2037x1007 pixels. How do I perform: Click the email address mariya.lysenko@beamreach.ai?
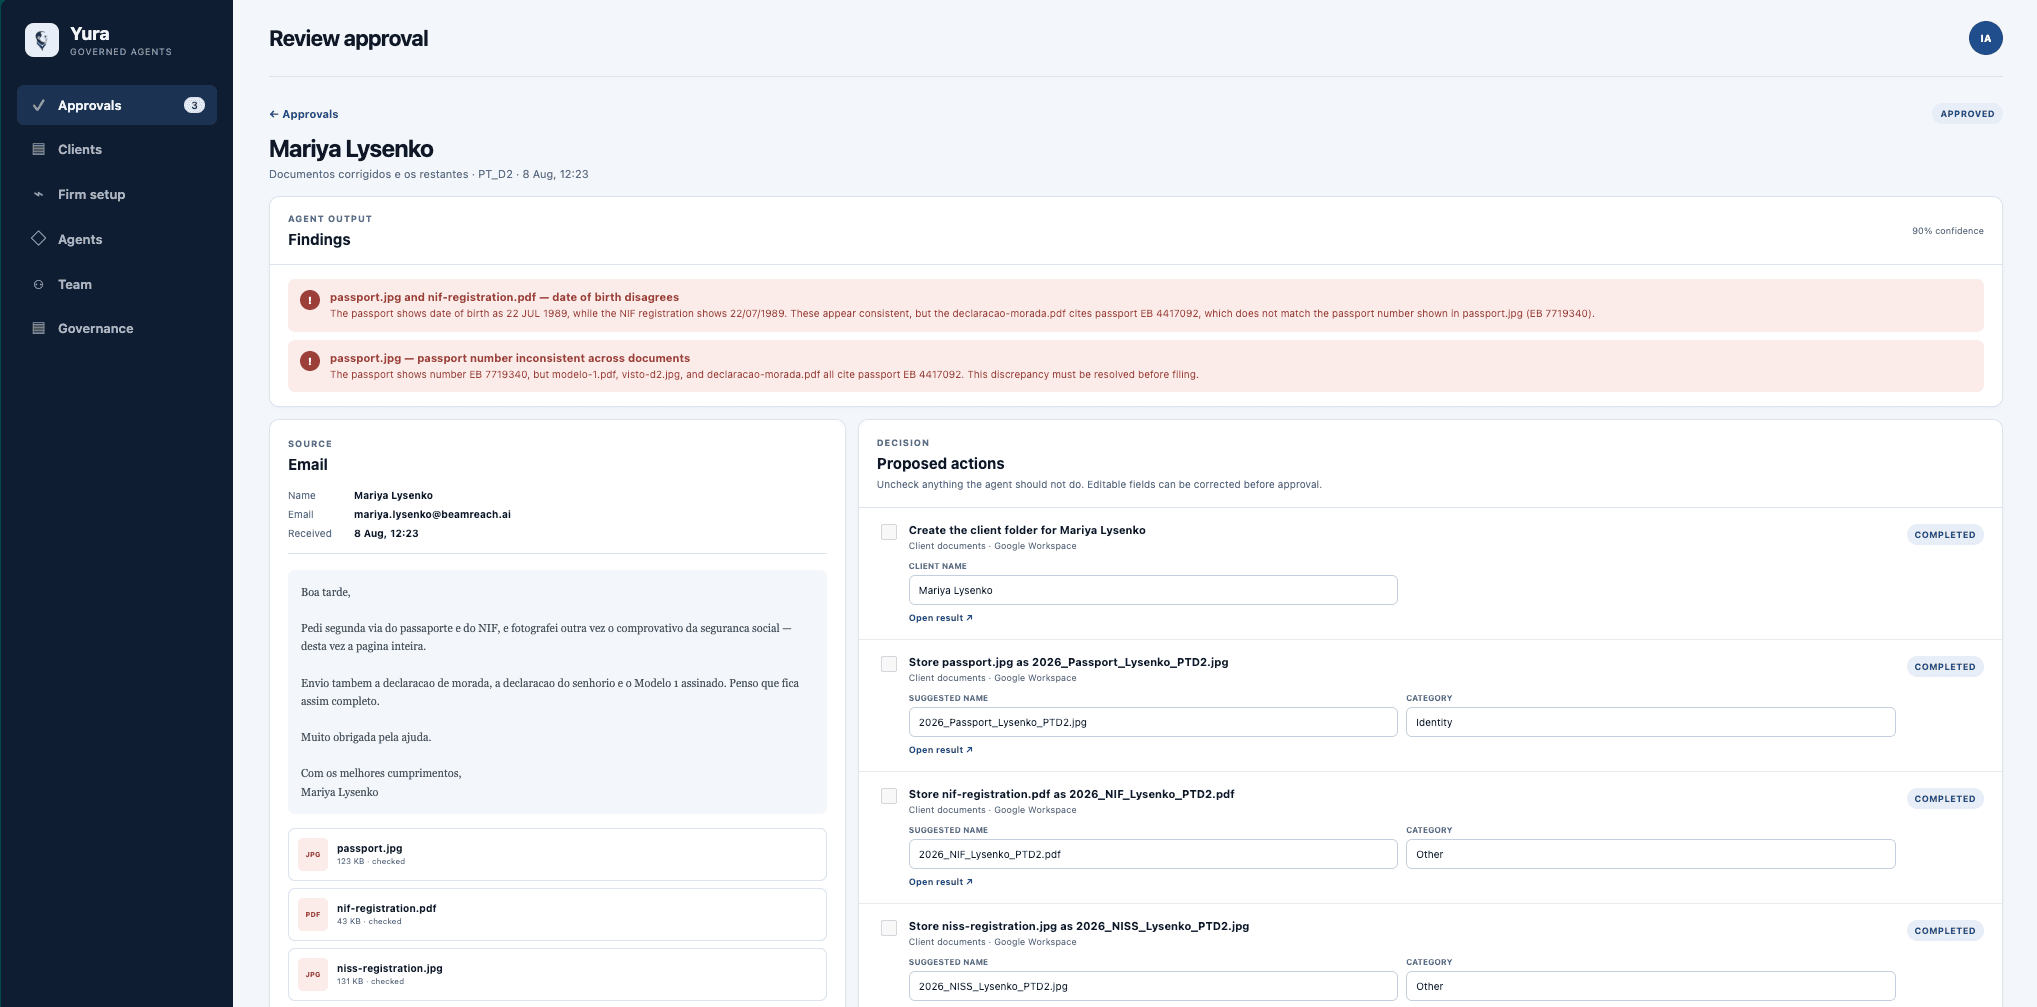click(432, 515)
